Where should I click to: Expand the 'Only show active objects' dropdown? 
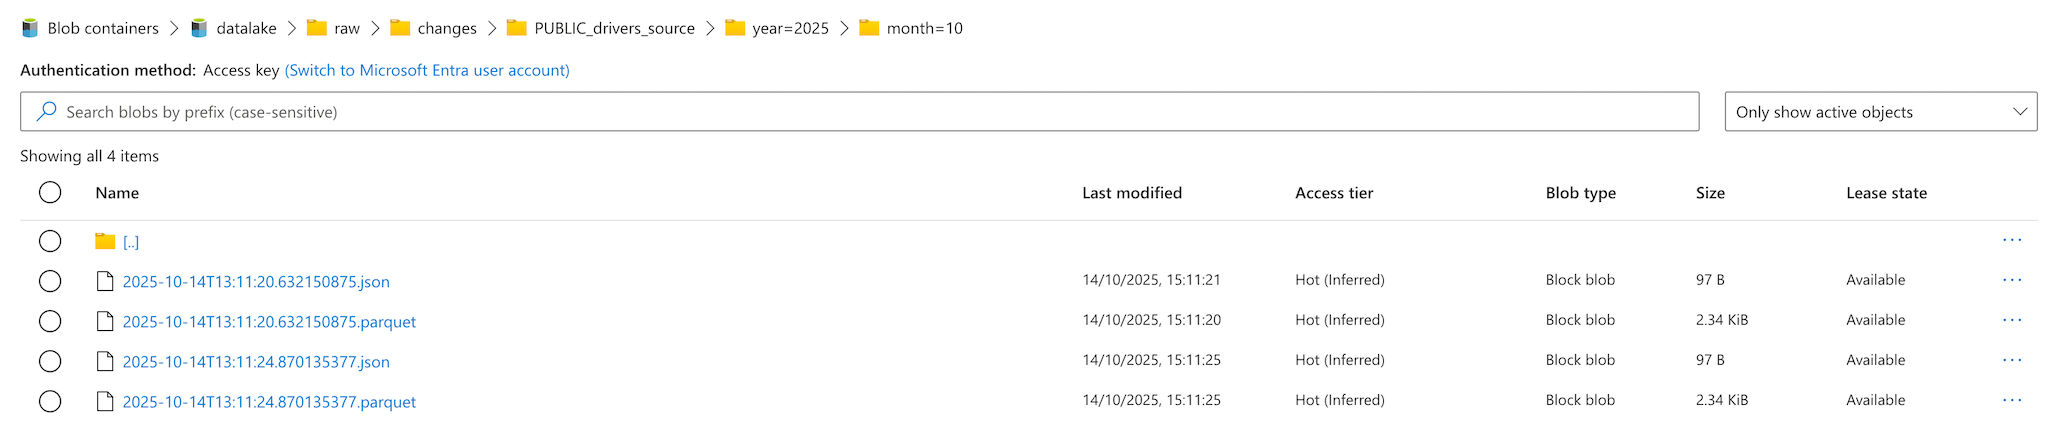[x=1880, y=112]
